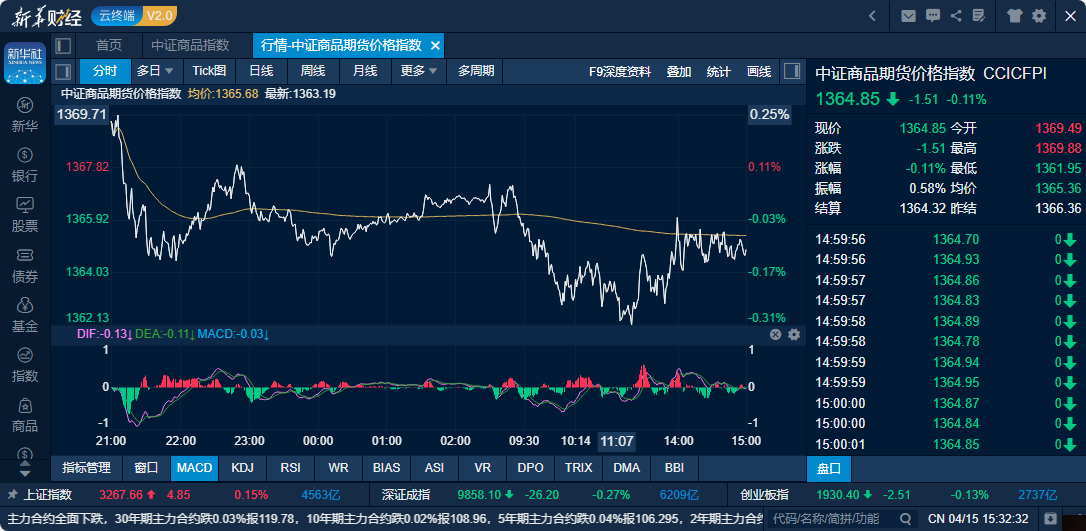This screenshot has height=531, width=1086.
Task: Open the mail envelope icon in title bar
Action: 908,15
